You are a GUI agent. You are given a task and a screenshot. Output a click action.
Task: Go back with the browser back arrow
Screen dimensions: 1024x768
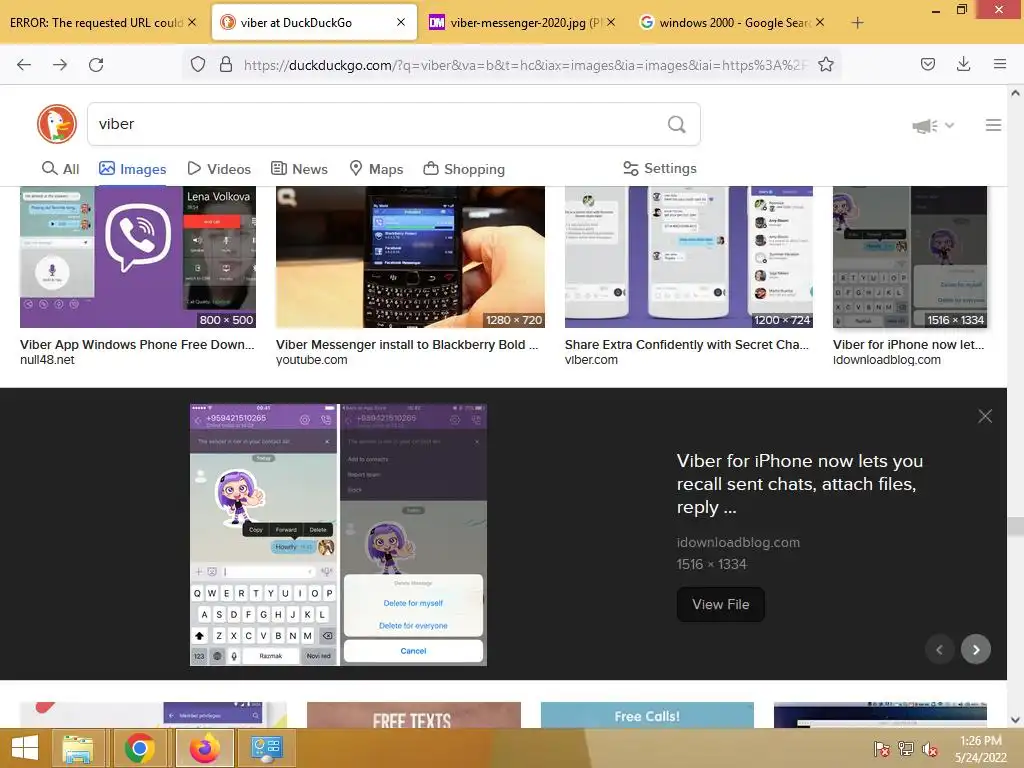24,65
